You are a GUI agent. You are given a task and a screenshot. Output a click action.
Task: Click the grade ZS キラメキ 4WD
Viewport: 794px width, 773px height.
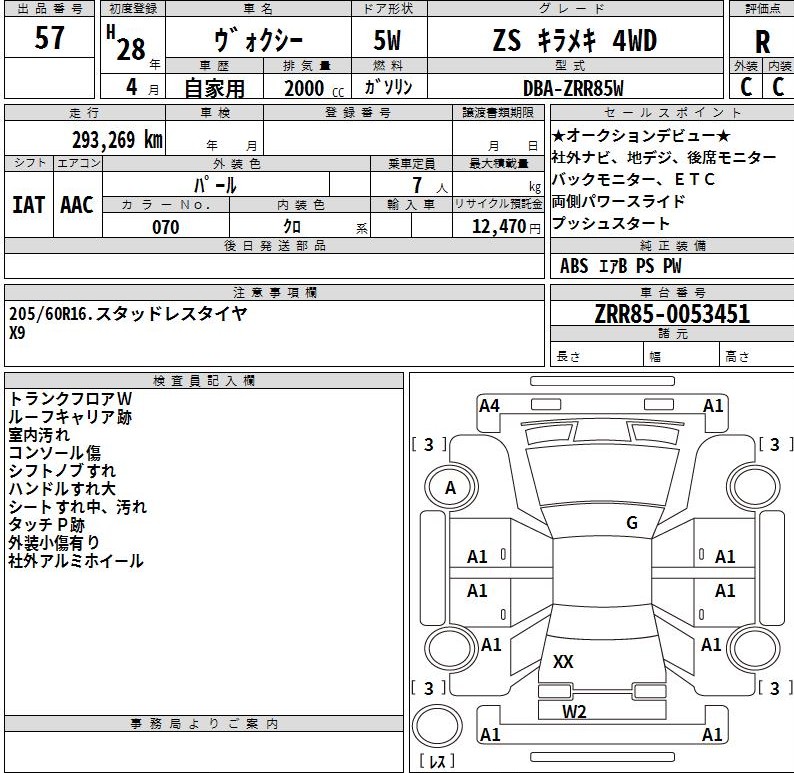[575, 40]
